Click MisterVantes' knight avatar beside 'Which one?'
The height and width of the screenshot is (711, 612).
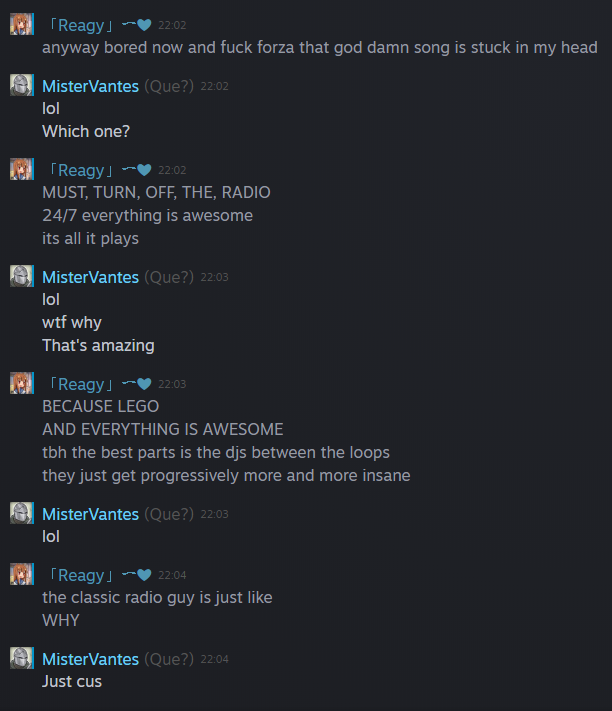(x=22, y=85)
